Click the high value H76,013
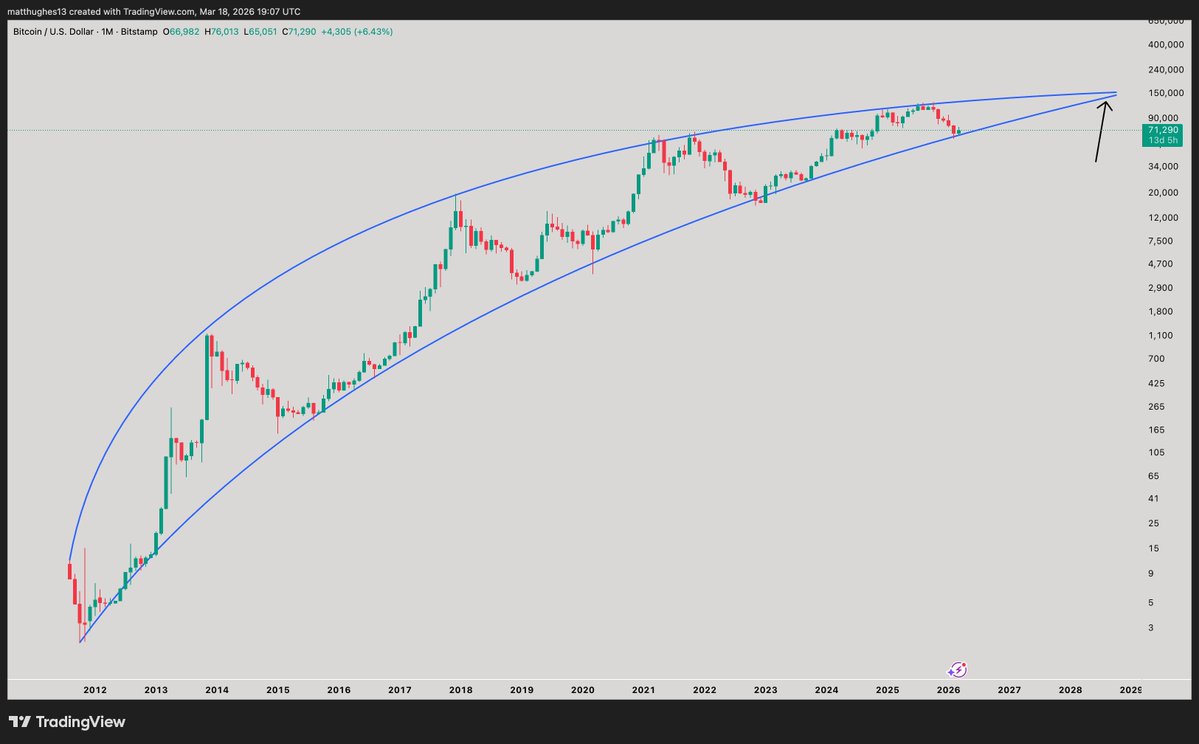 pos(222,31)
